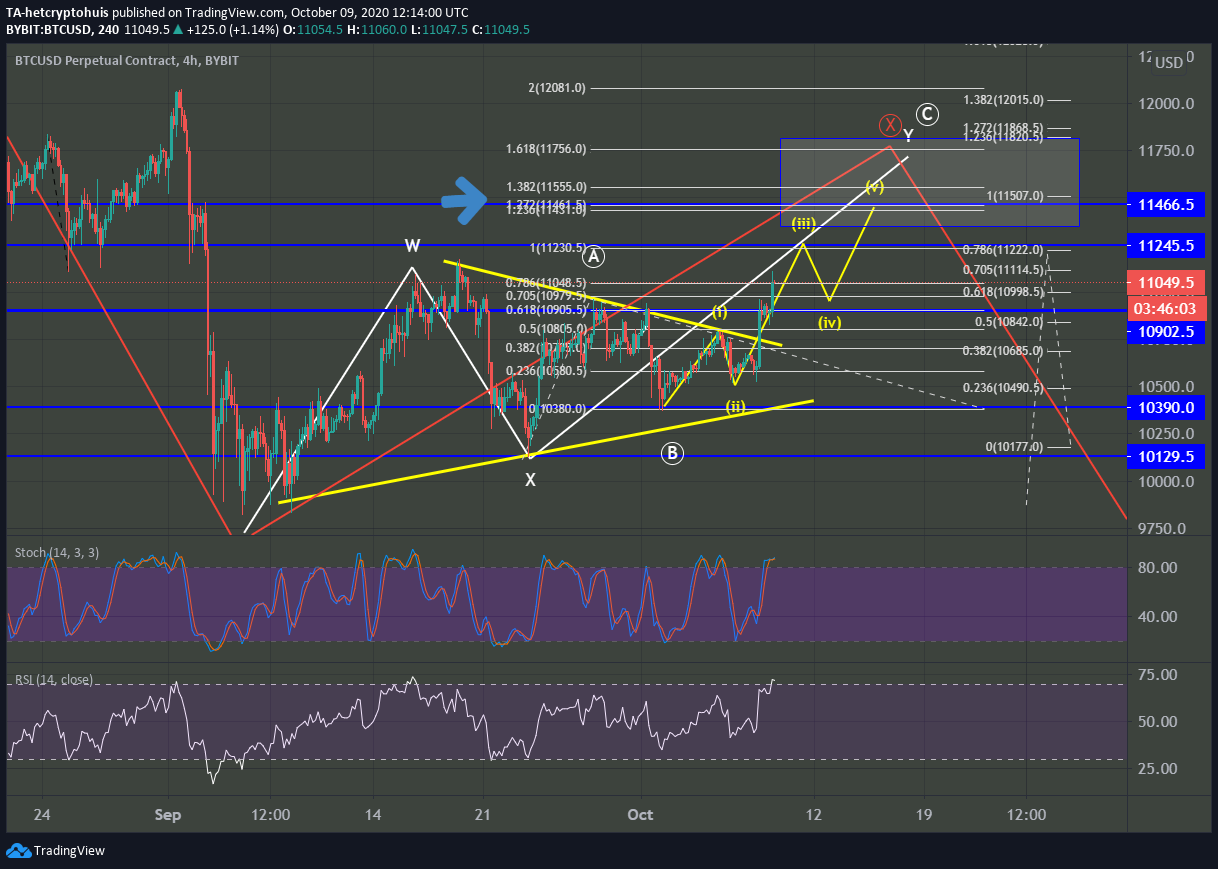
Task: Click the 0(10177.0) Fibonacci label
Action: [x=1015, y=447]
